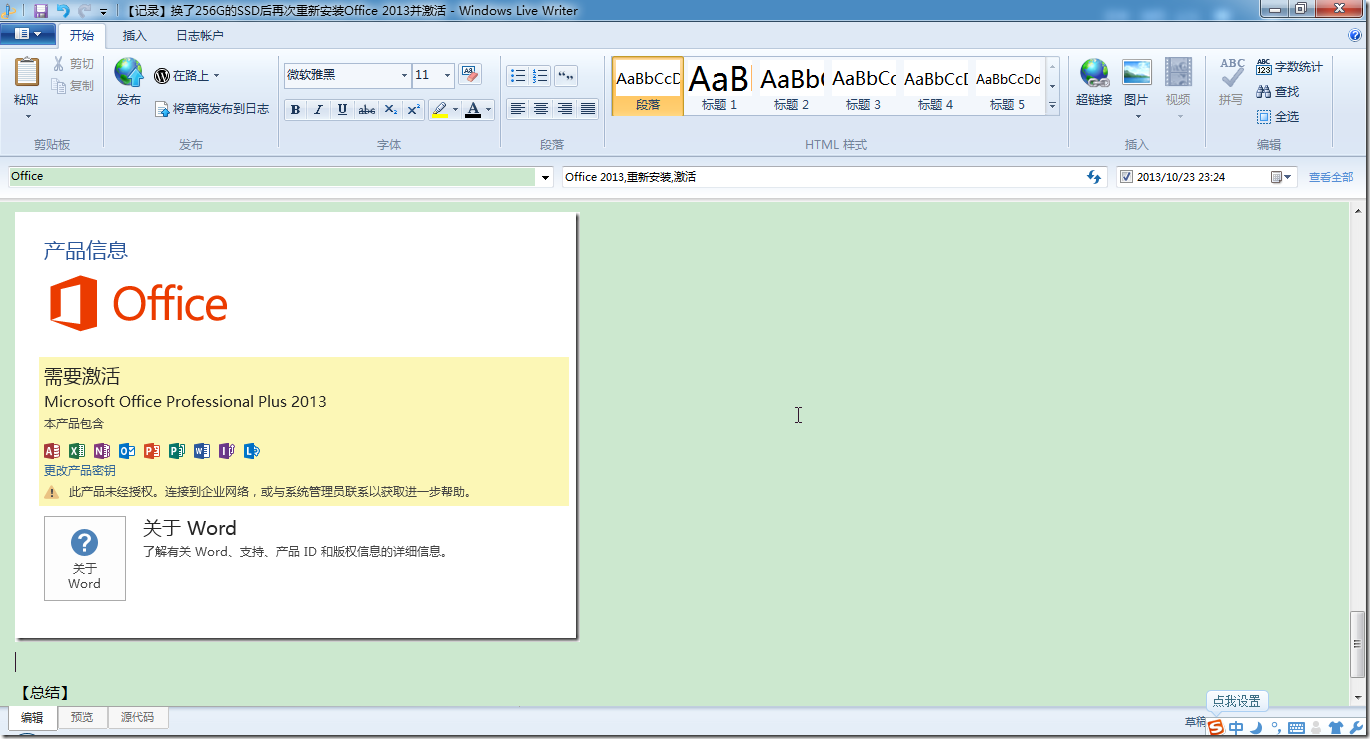The height and width of the screenshot is (739, 1370).
Task: Open IME skin shirt icon
Action: (x=1335, y=728)
